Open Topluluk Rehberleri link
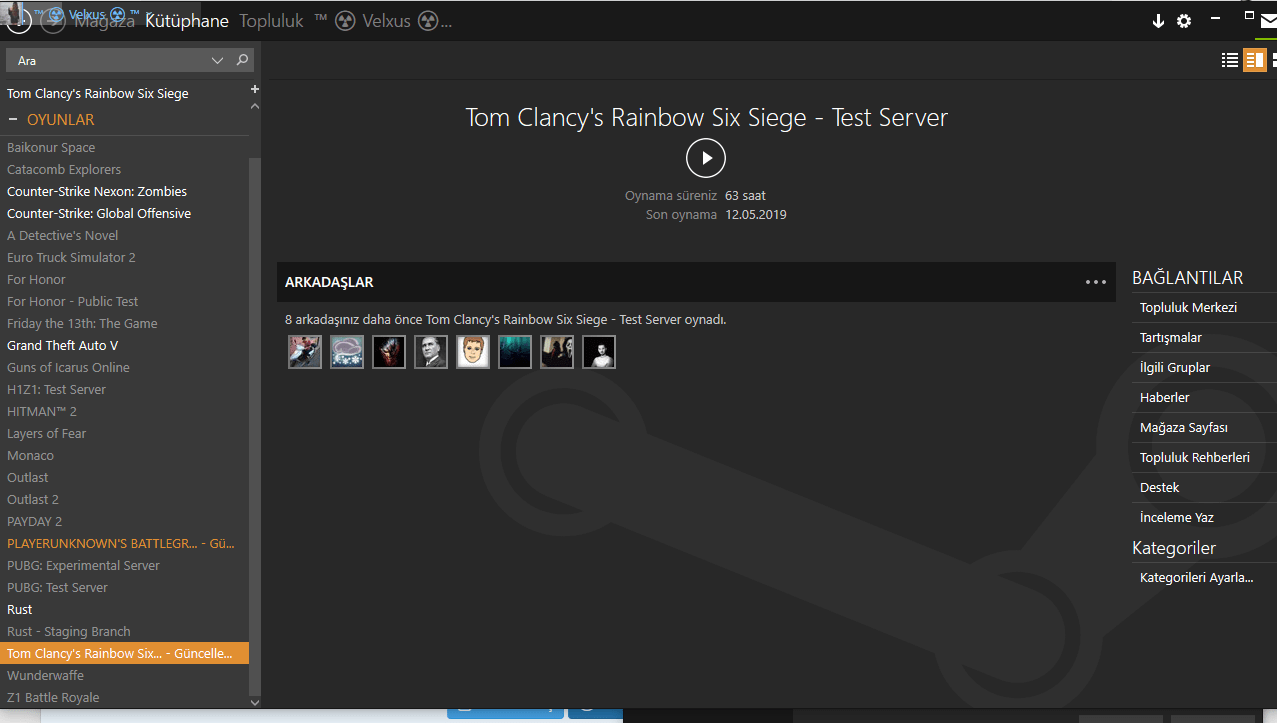This screenshot has height=723, width=1277. (x=1194, y=457)
